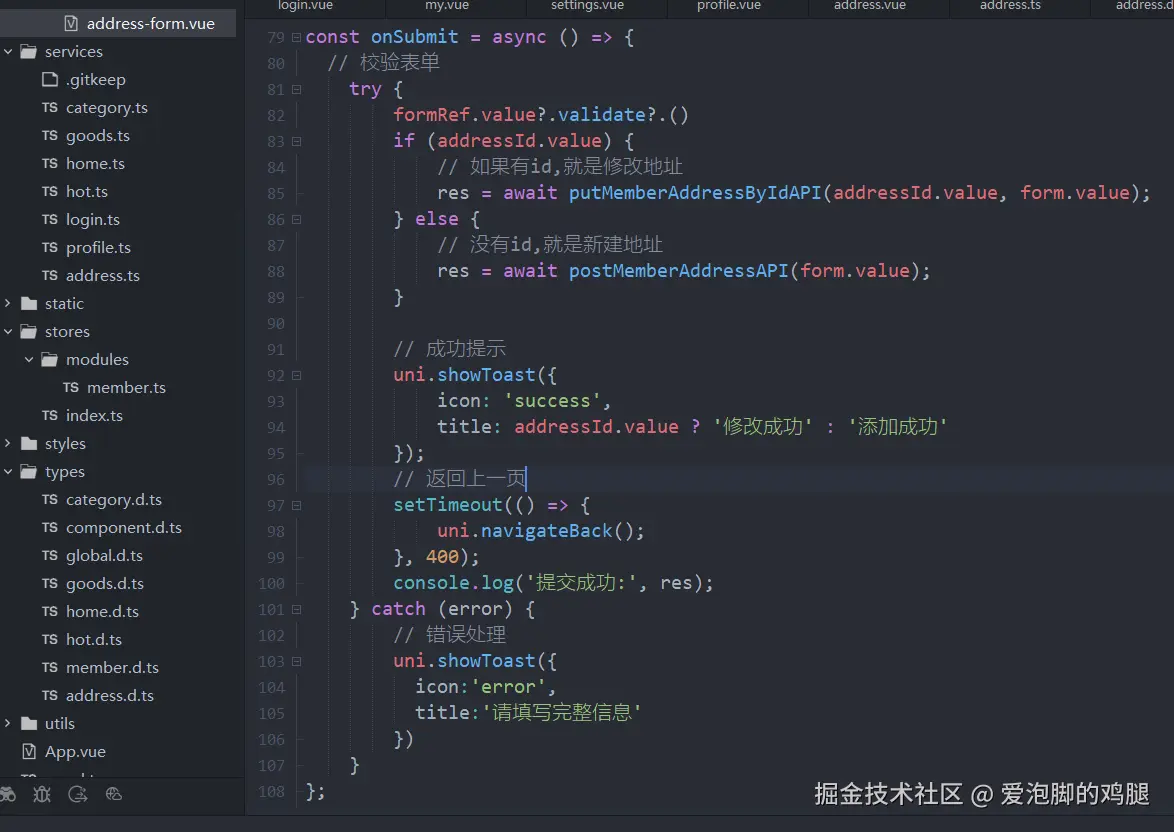The width and height of the screenshot is (1174, 832).
Task: Click the globe cloud icon in bottom bar
Action: point(114,795)
